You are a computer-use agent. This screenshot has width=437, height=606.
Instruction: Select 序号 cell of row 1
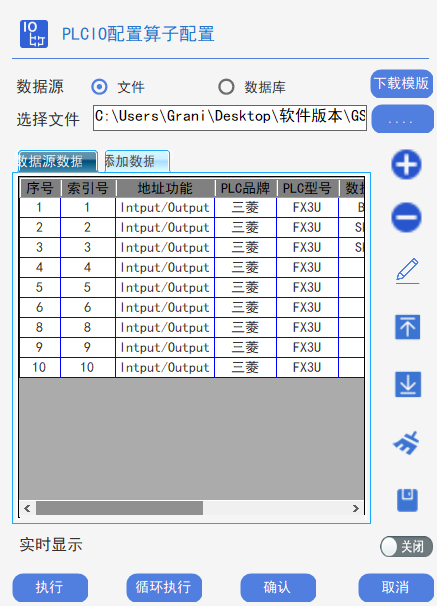click(x=40, y=208)
